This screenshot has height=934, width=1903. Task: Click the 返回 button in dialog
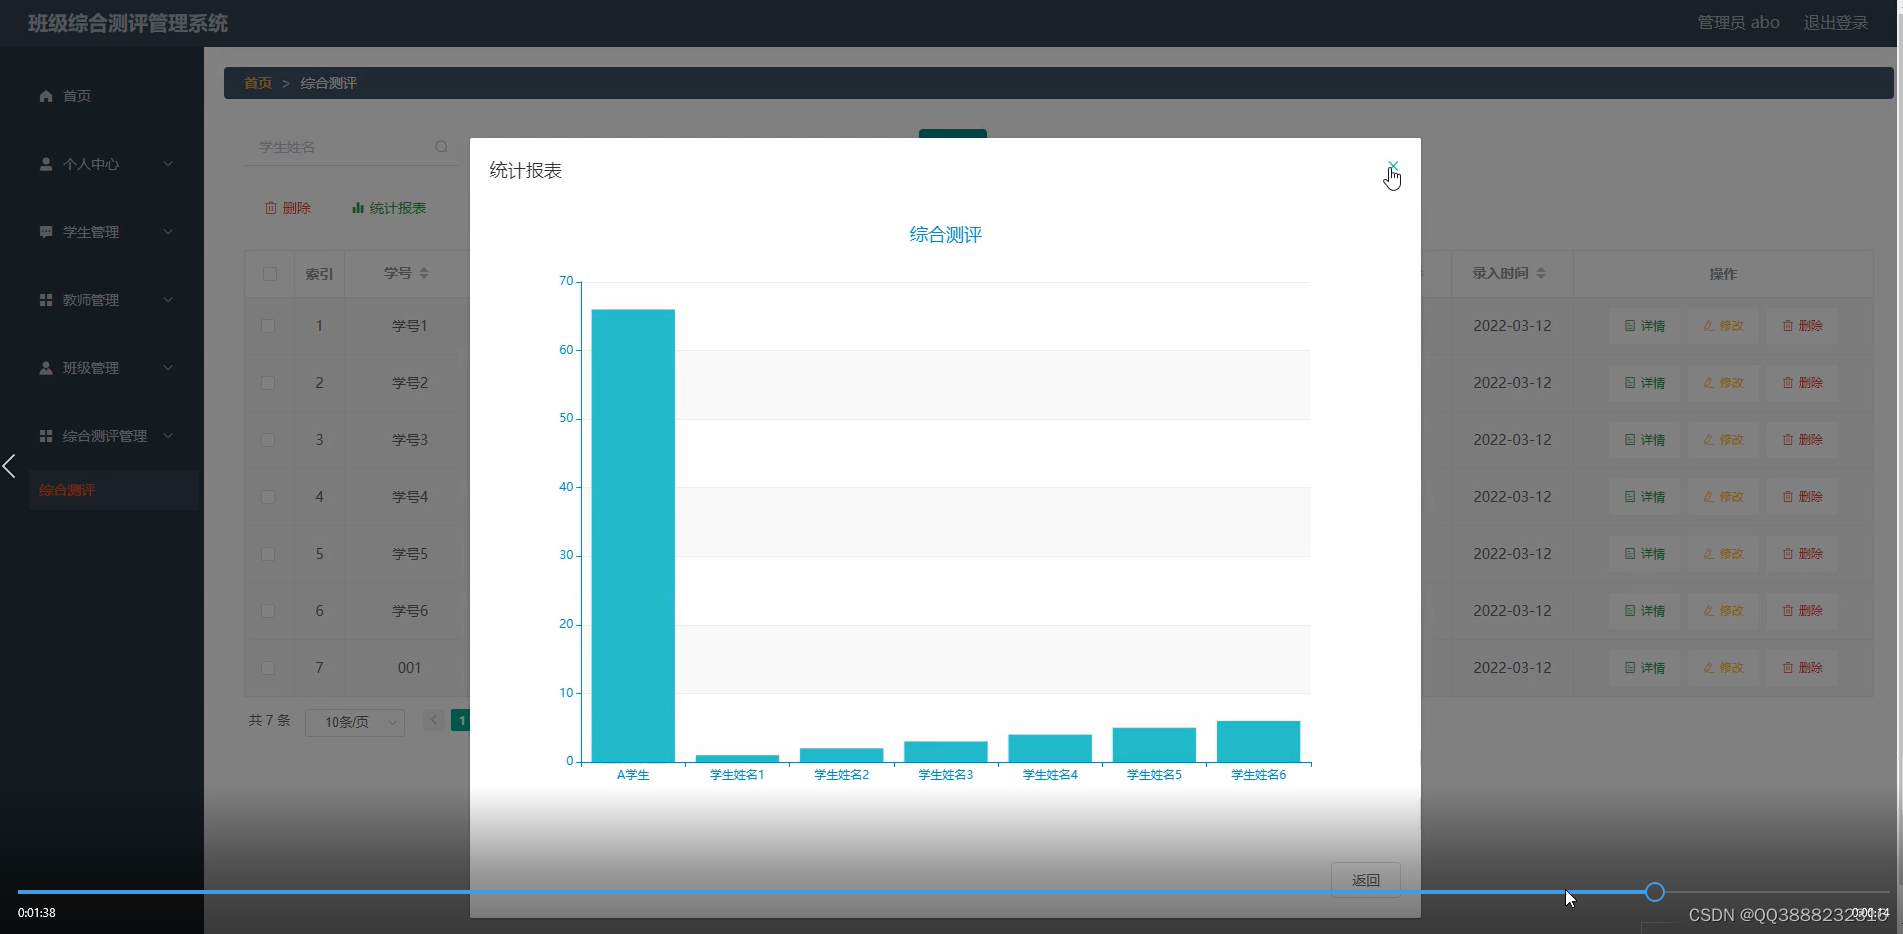(1365, 880)
